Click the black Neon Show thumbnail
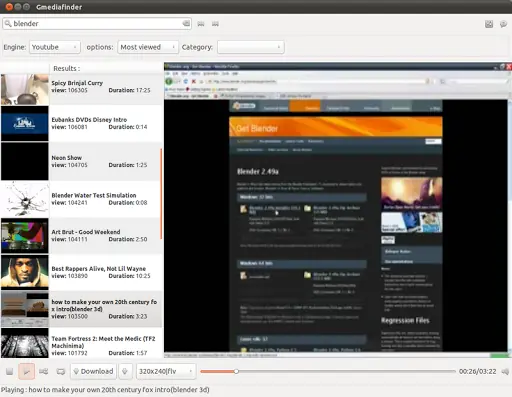 [25, 161]
